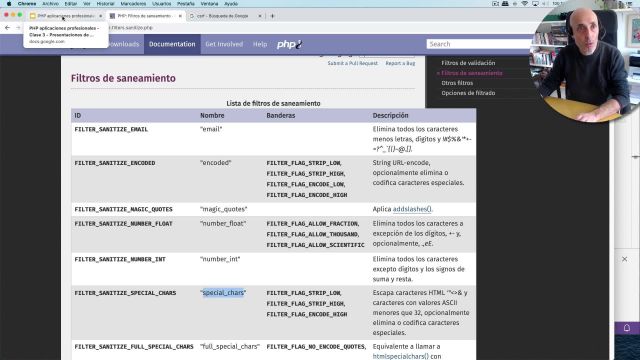Follow the addslashes() link
This screenshot has height=360, width=640.
[x=412, y=209]
